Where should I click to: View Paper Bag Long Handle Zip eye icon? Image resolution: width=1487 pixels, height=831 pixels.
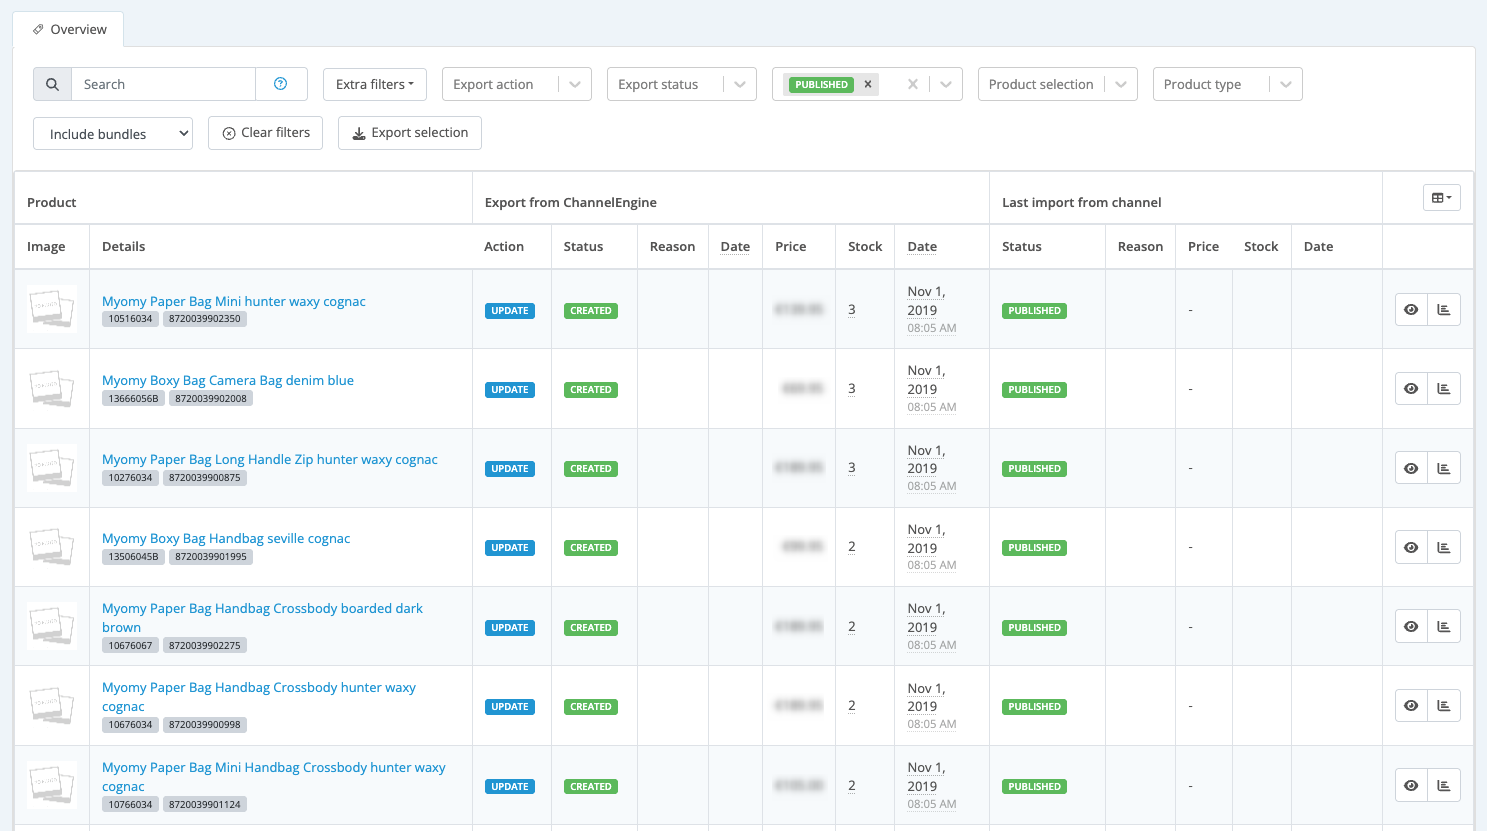point(1411,468)
